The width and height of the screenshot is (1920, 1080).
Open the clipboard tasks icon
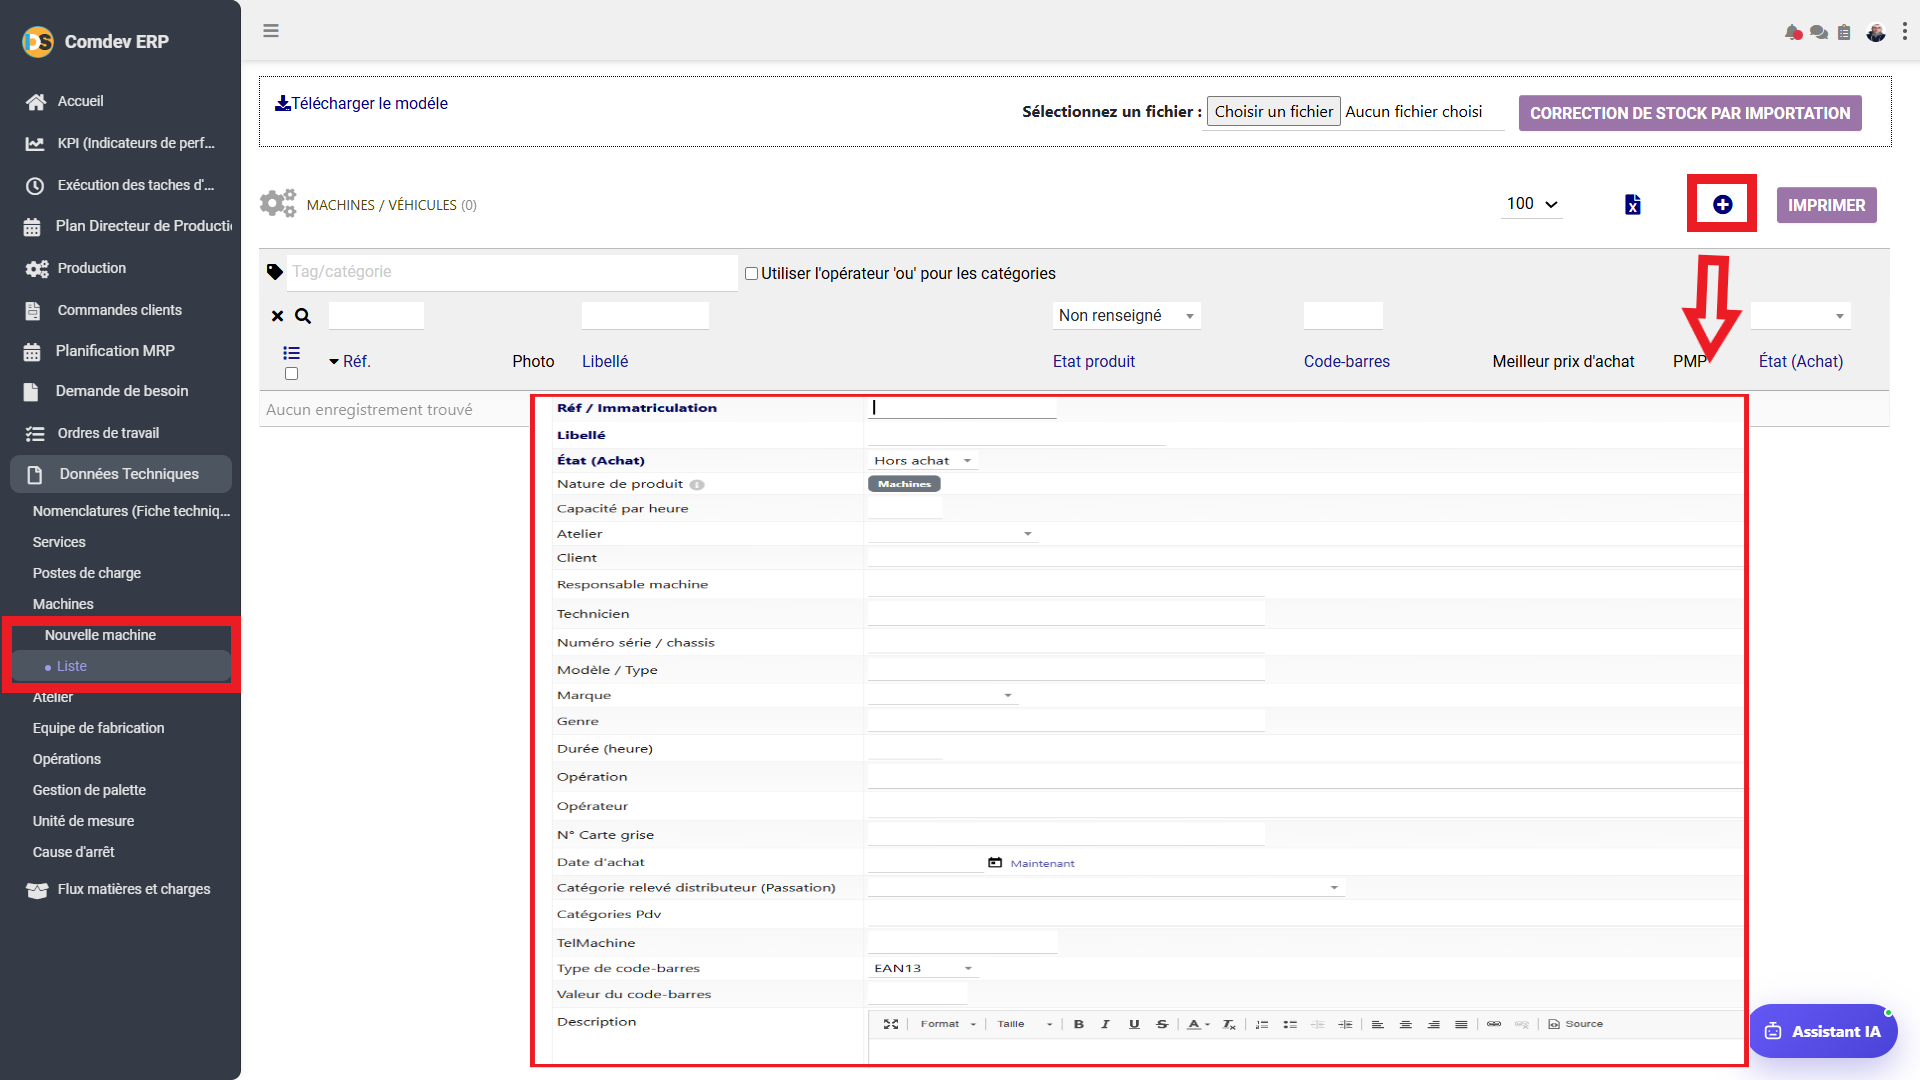[1844, 33]
